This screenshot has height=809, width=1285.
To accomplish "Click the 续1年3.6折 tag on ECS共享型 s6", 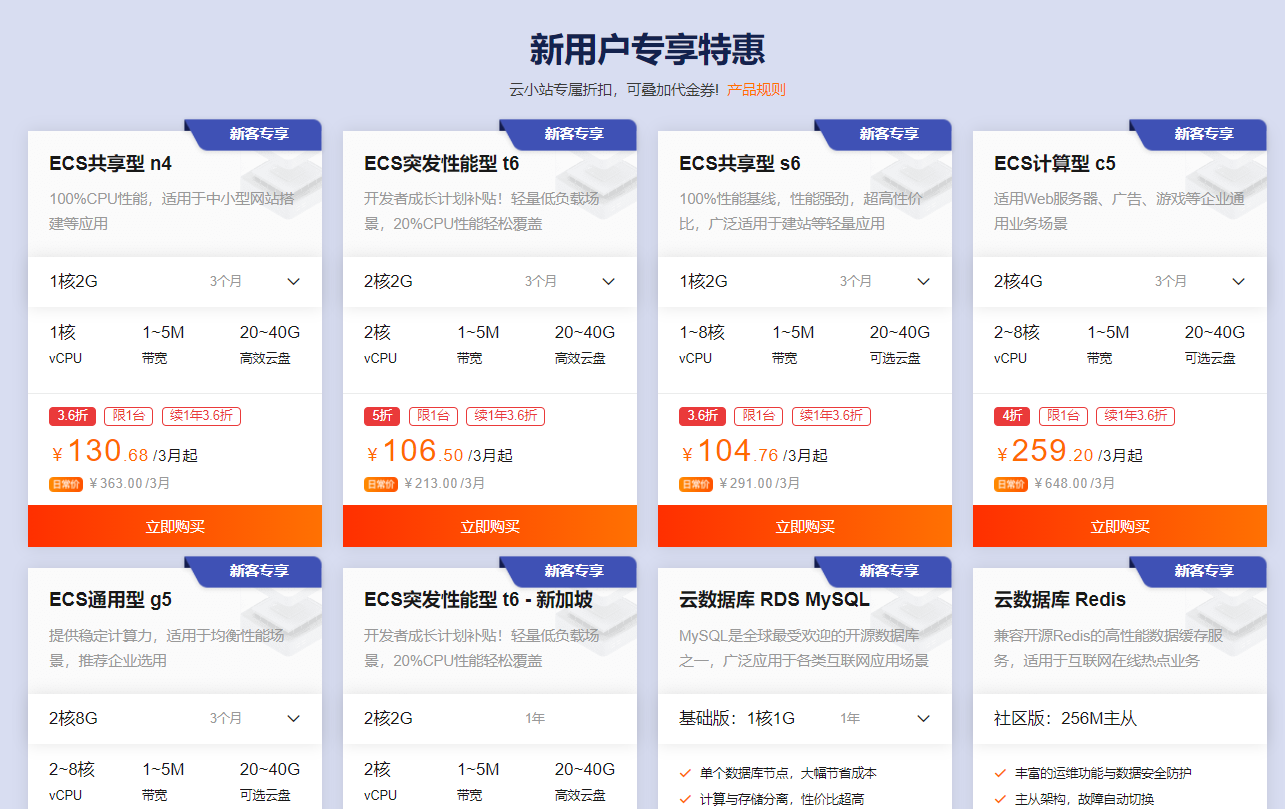I will click(832, 416).
